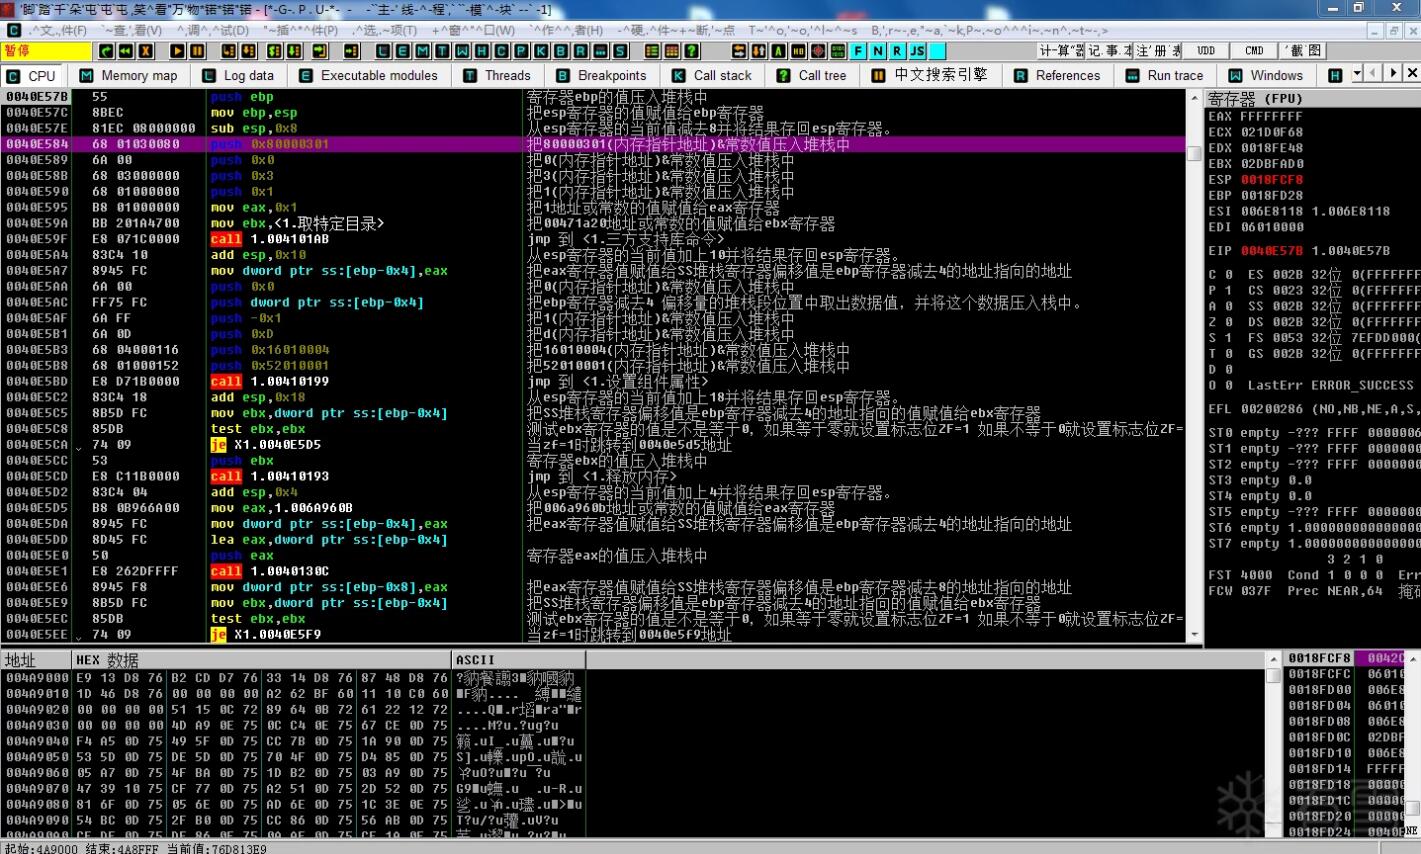Click the Step into toolbar icon
The width and height of the screenshot is (1421, 854).
[x=228, y=51]
